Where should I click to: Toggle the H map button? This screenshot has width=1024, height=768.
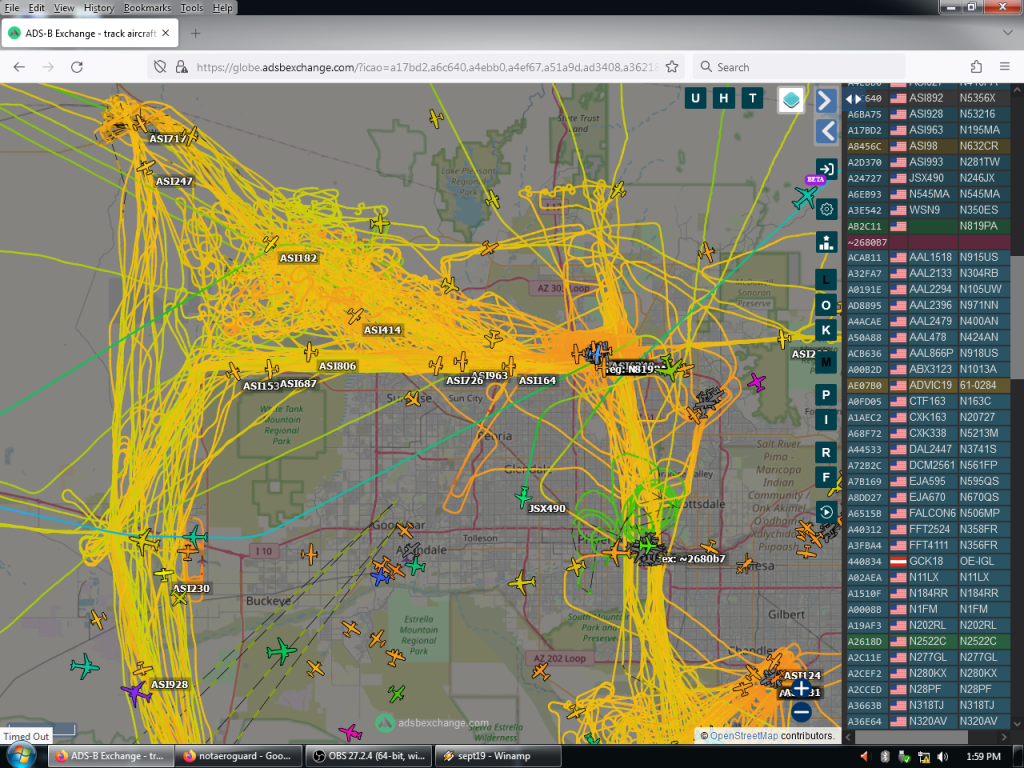pos(724,99)
